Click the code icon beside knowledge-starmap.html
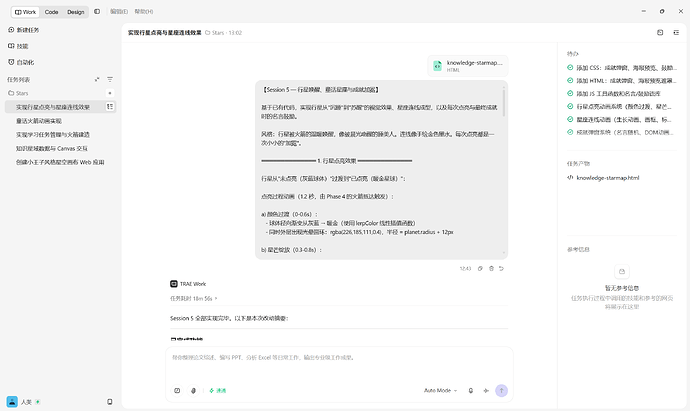 tap(570, 177)
